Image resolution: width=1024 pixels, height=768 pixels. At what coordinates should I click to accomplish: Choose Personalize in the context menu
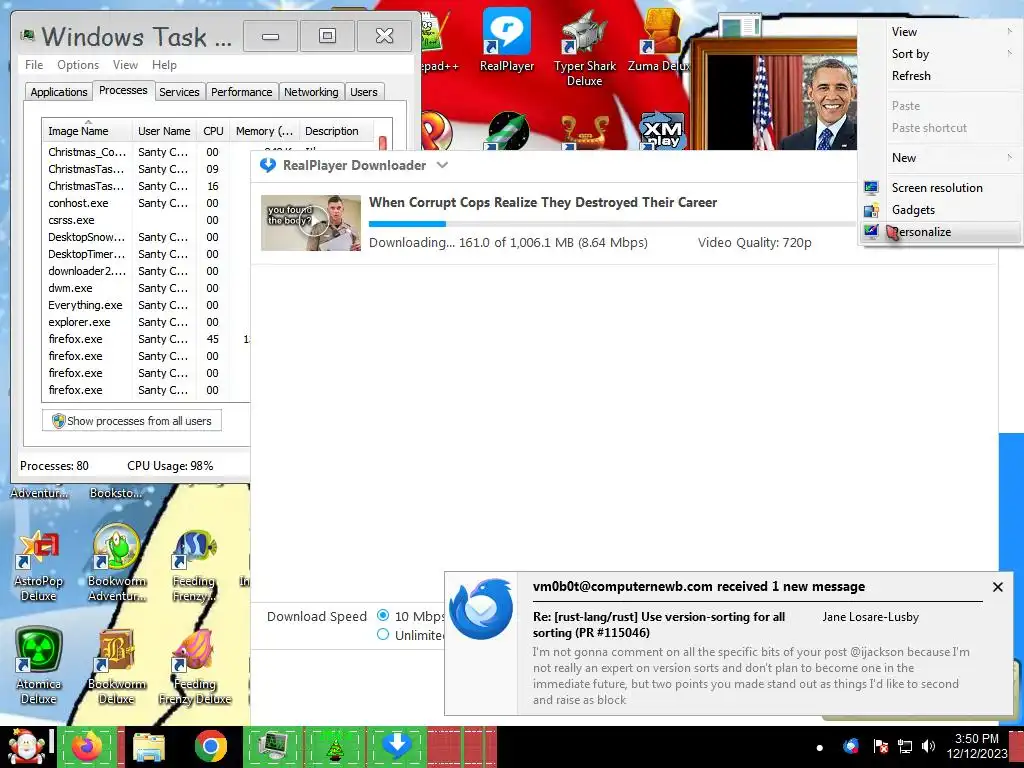[x=940, y=232]
